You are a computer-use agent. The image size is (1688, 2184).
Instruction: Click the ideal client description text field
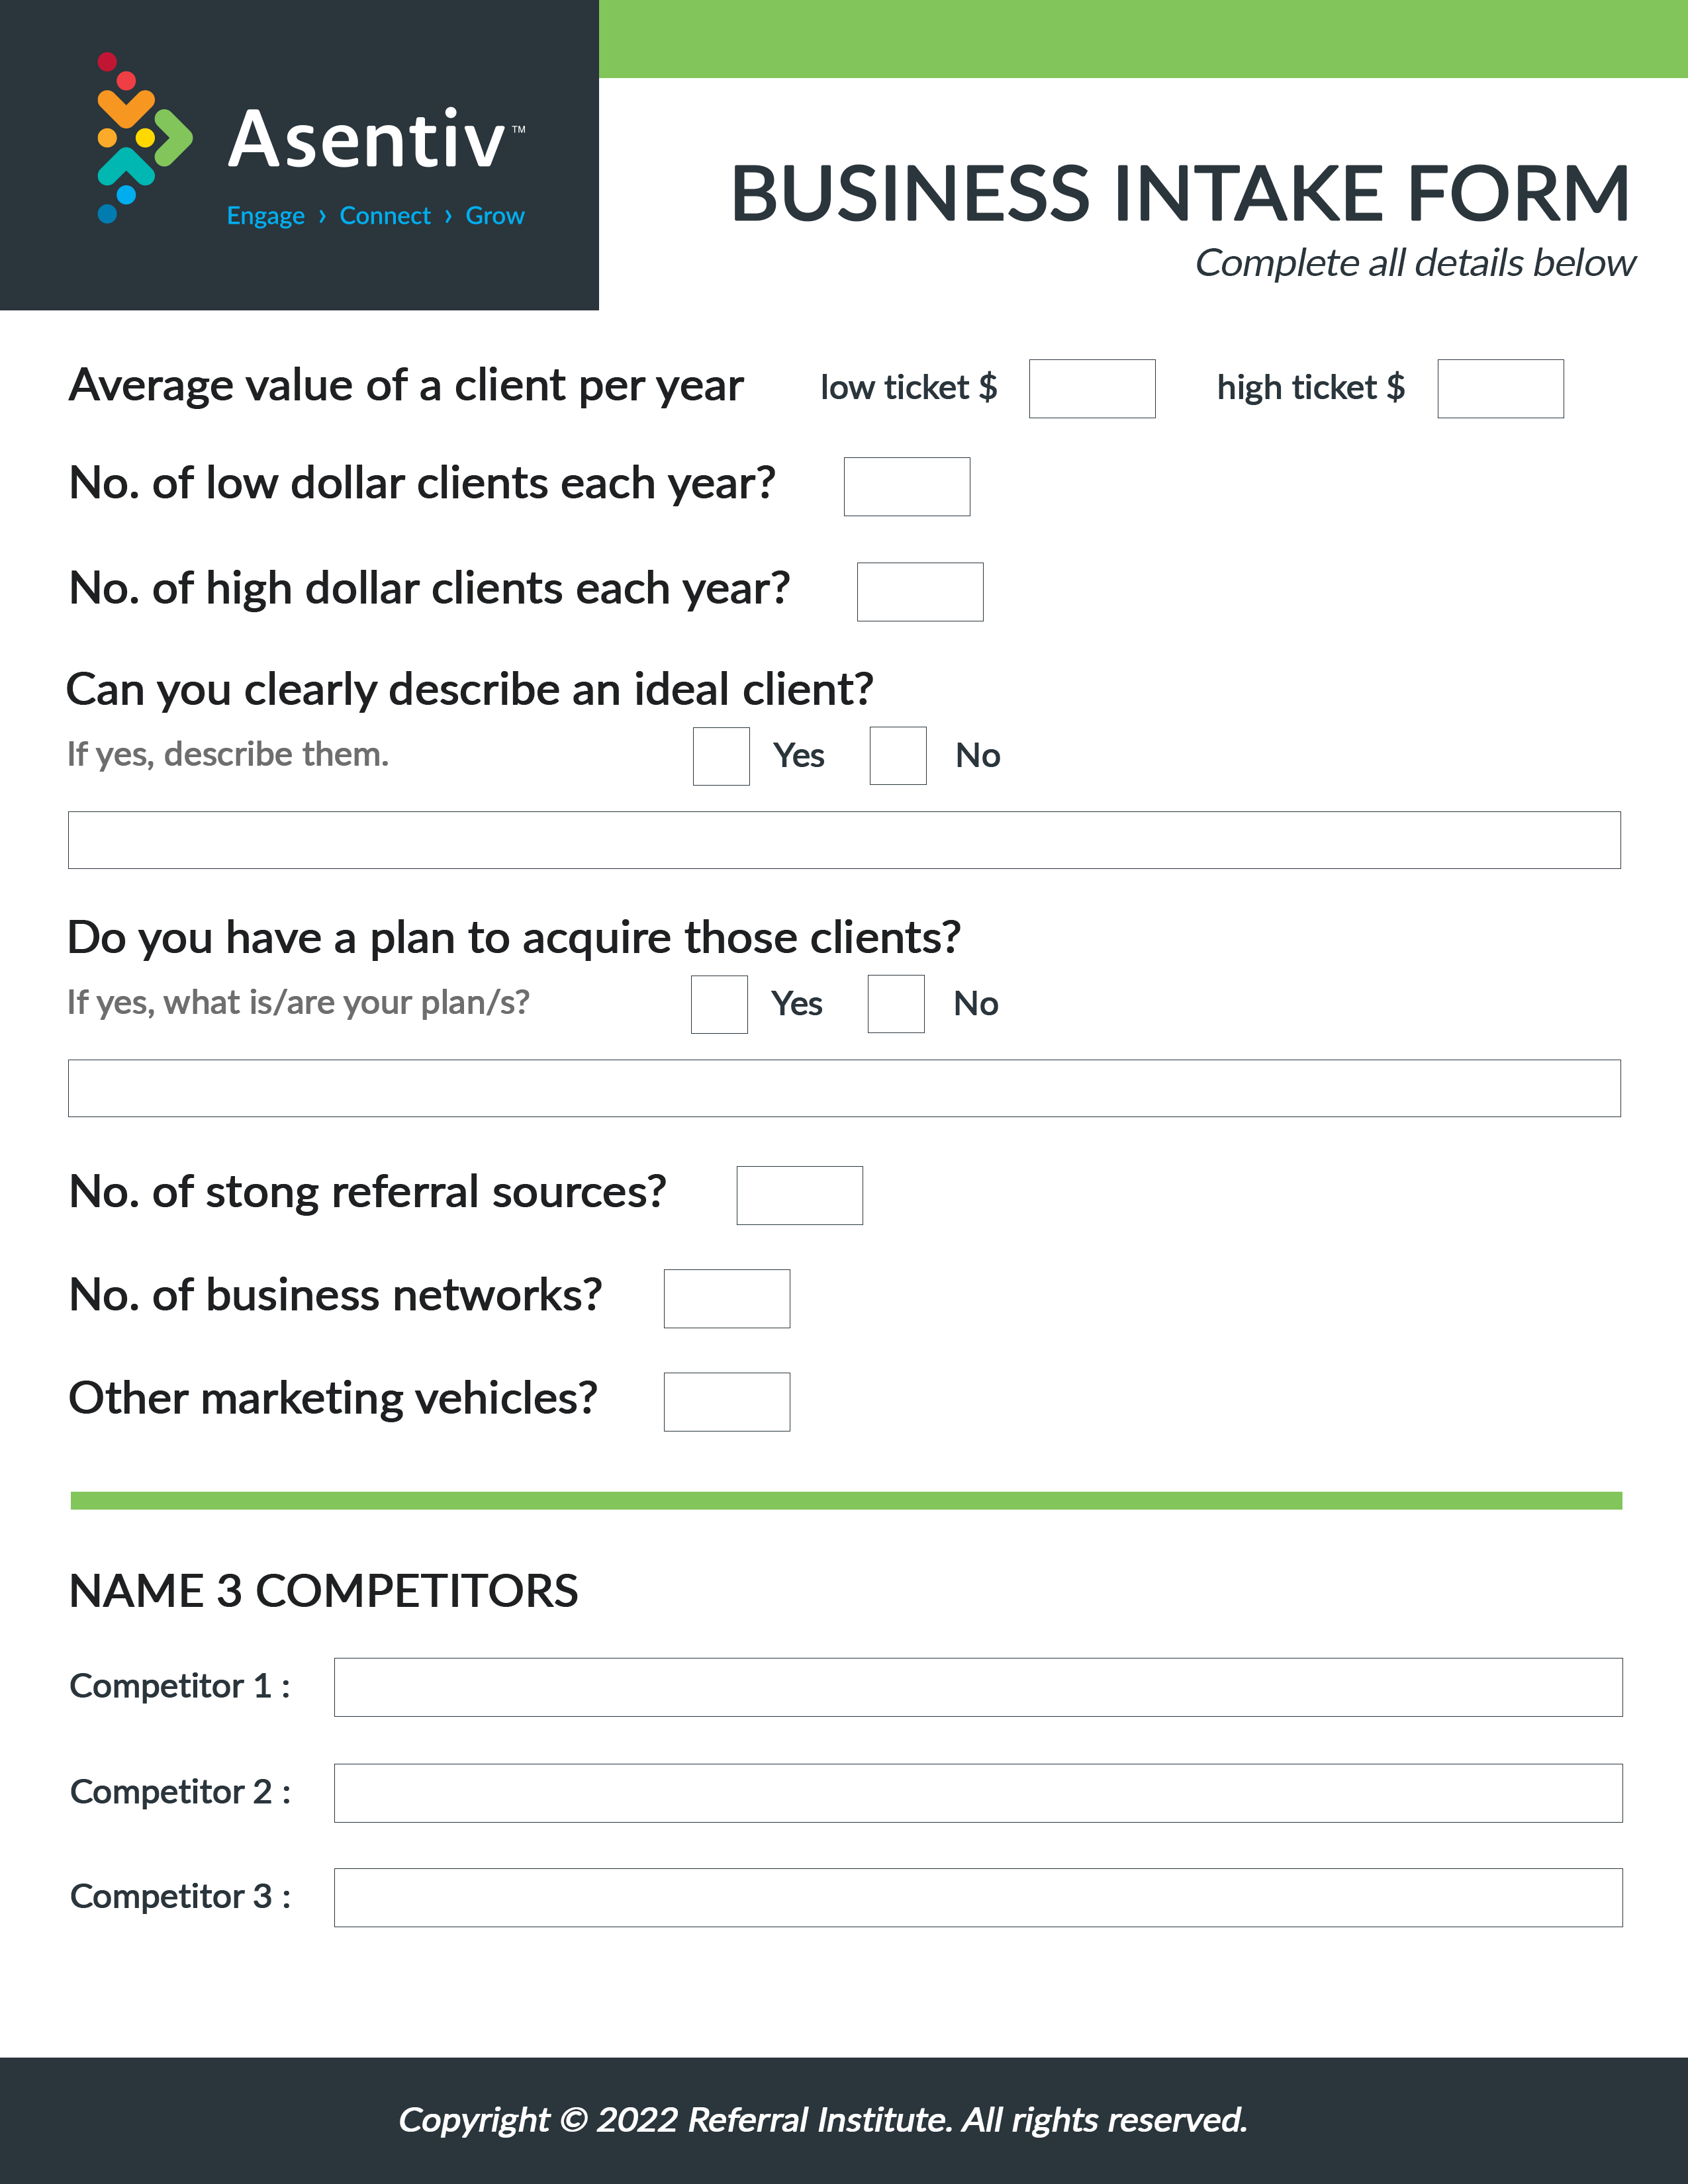(x=844, y=840)
